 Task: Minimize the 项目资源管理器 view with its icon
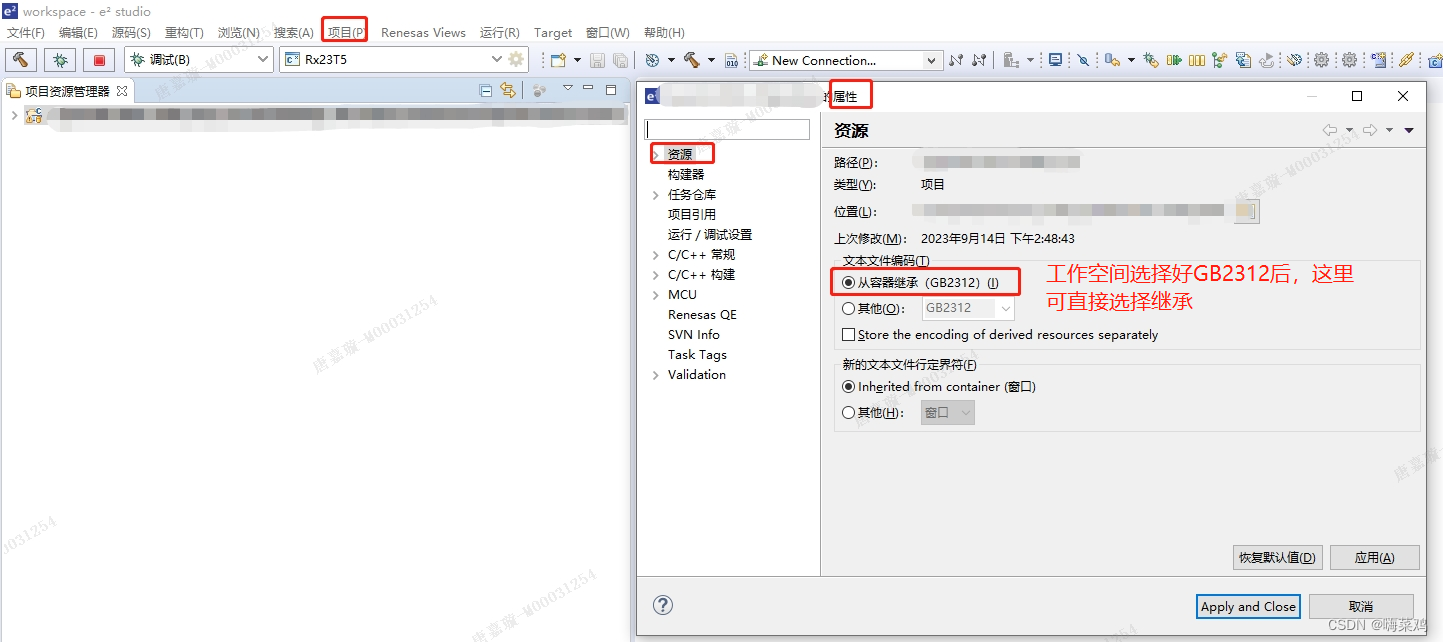(x=589, y=90)
